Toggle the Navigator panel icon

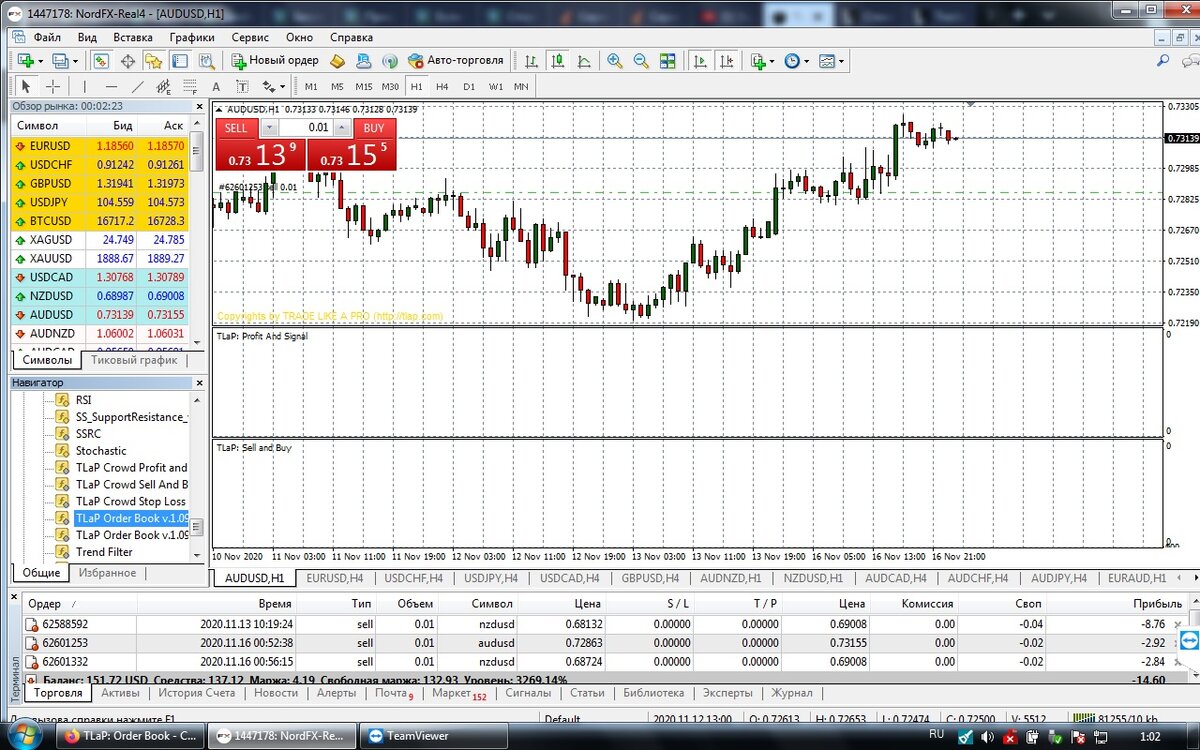(153, 61)
